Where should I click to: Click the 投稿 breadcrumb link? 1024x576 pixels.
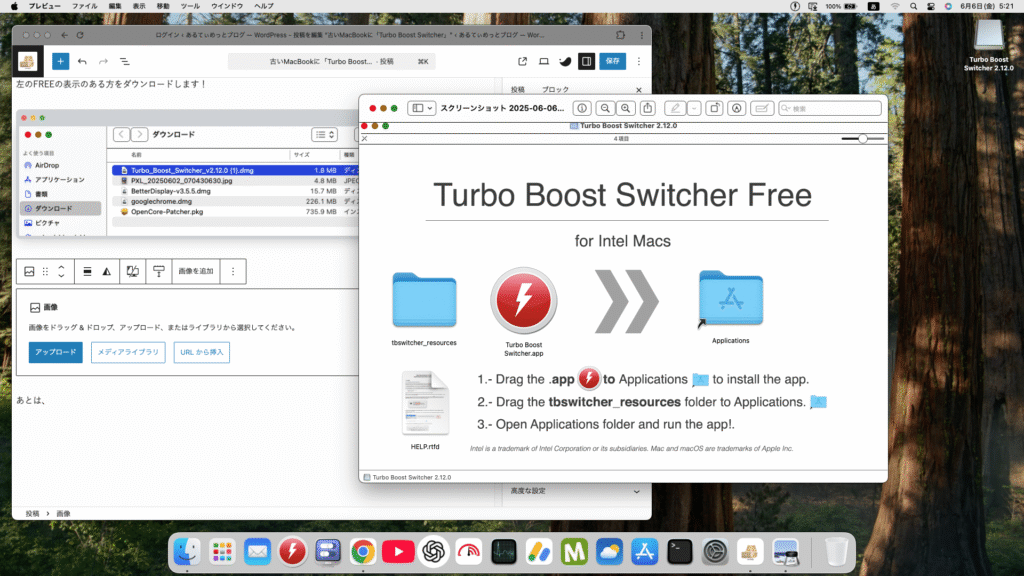pos(32,514)
